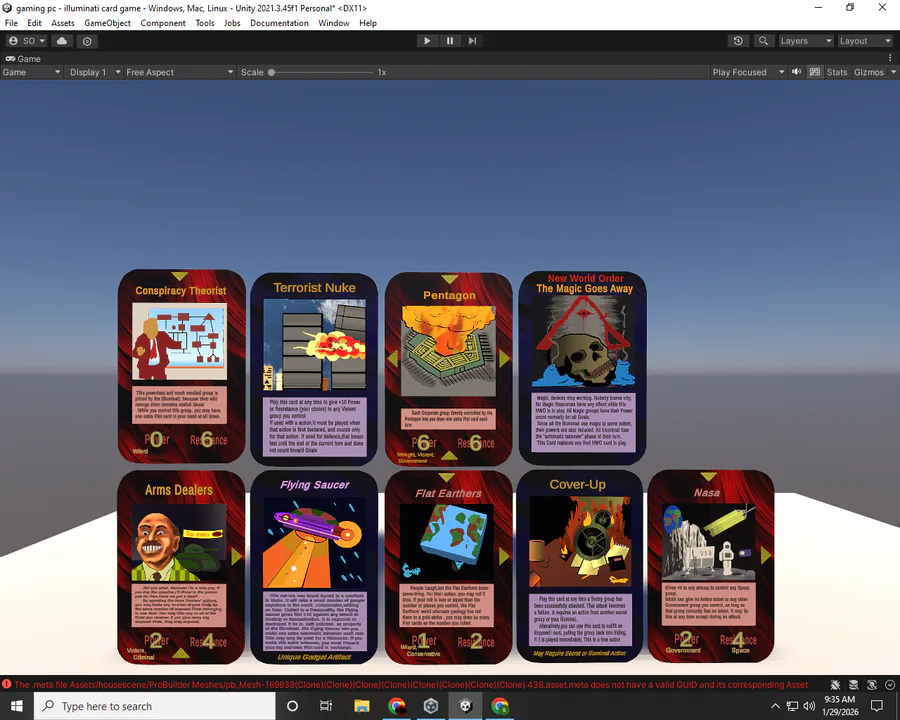Open Undo History icon
Image resolution: width=900 pixels, height=720 pixels.
point(738,41)
